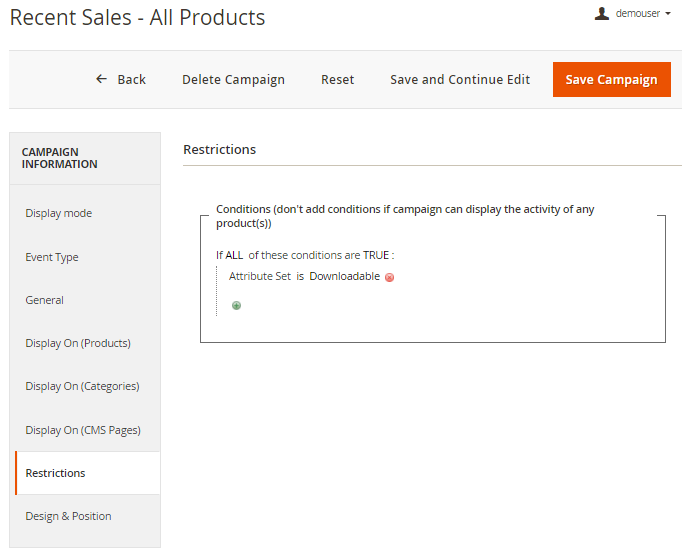Open Display On (Products) section

tap(78, 343)
